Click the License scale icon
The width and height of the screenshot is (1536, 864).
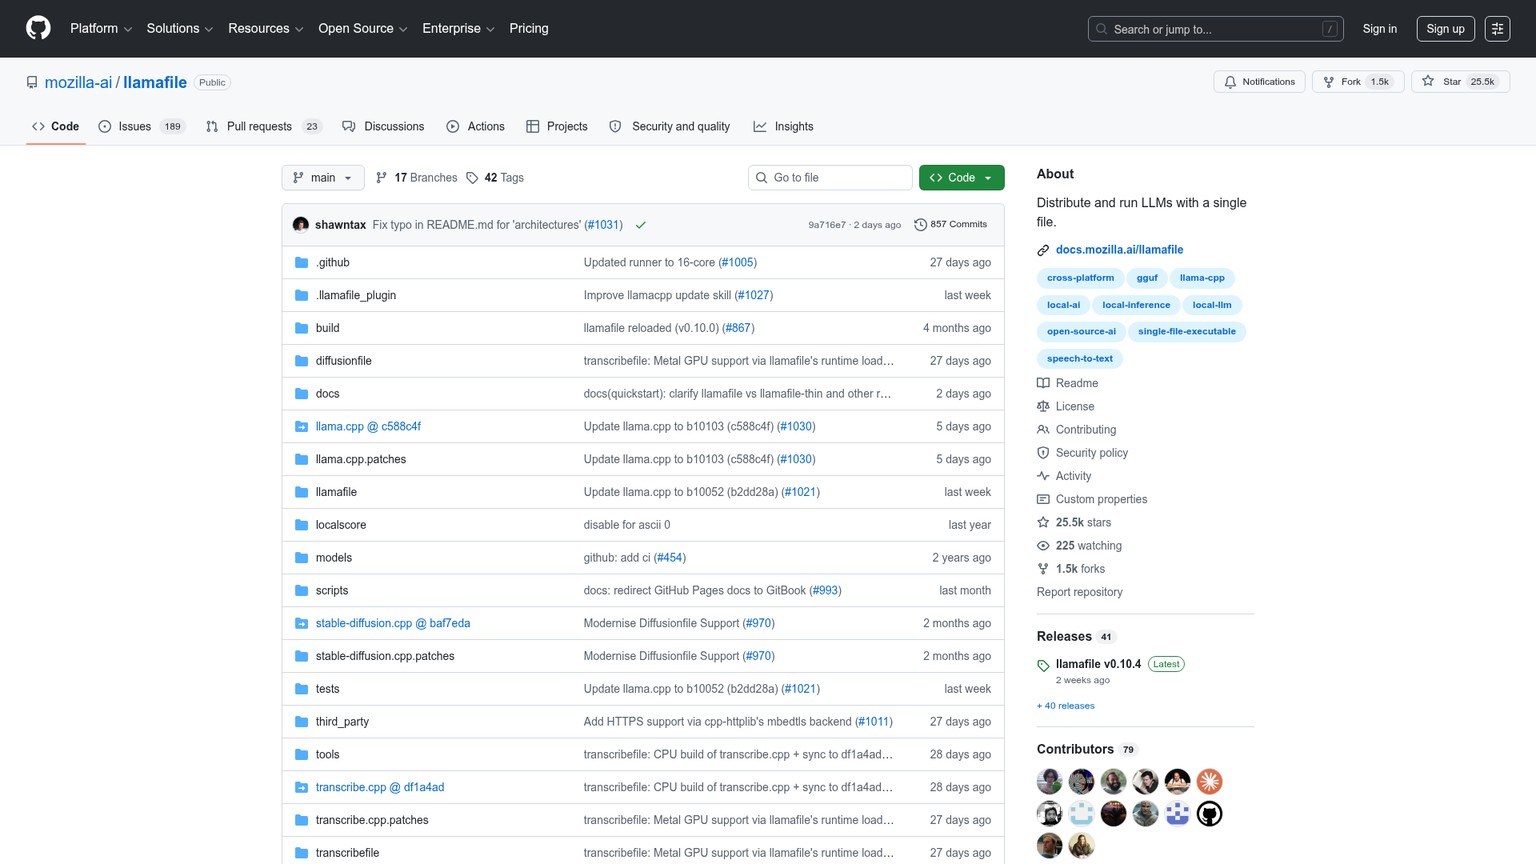pyautogui.click(x=1043, y=407)
